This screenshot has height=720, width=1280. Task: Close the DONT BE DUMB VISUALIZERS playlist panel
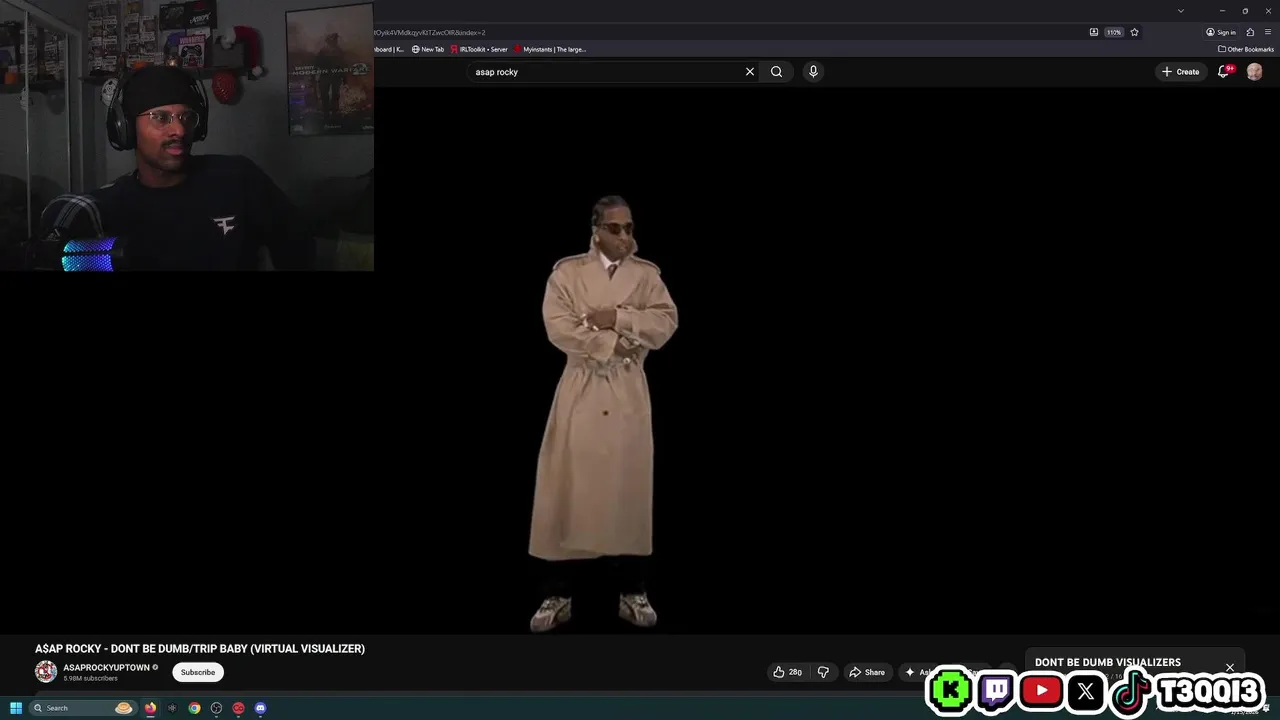pos(1230,667)
